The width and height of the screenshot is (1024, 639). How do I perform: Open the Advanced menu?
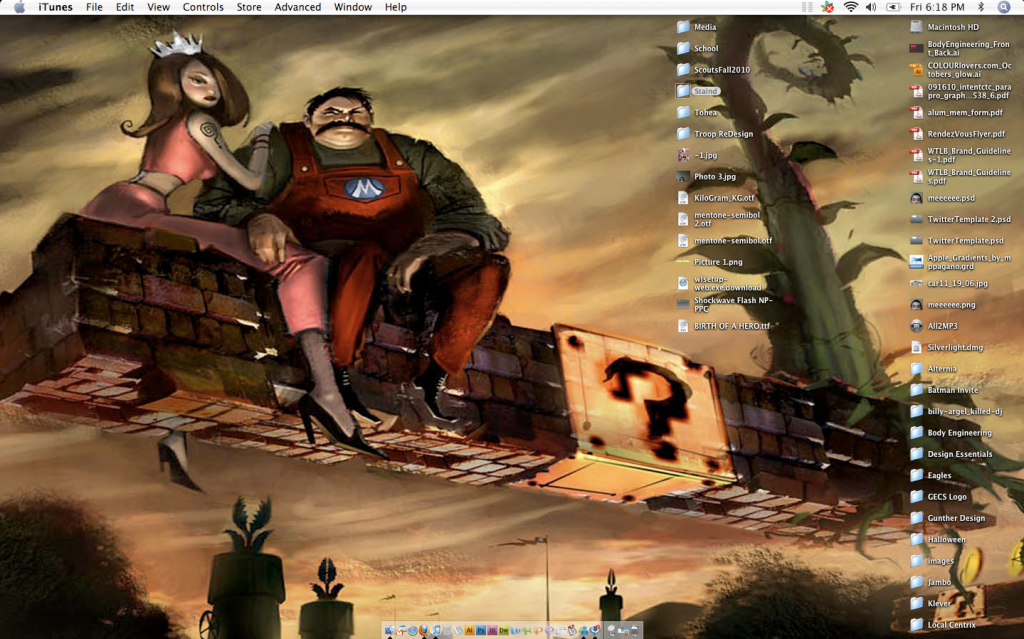pos(298,7)
